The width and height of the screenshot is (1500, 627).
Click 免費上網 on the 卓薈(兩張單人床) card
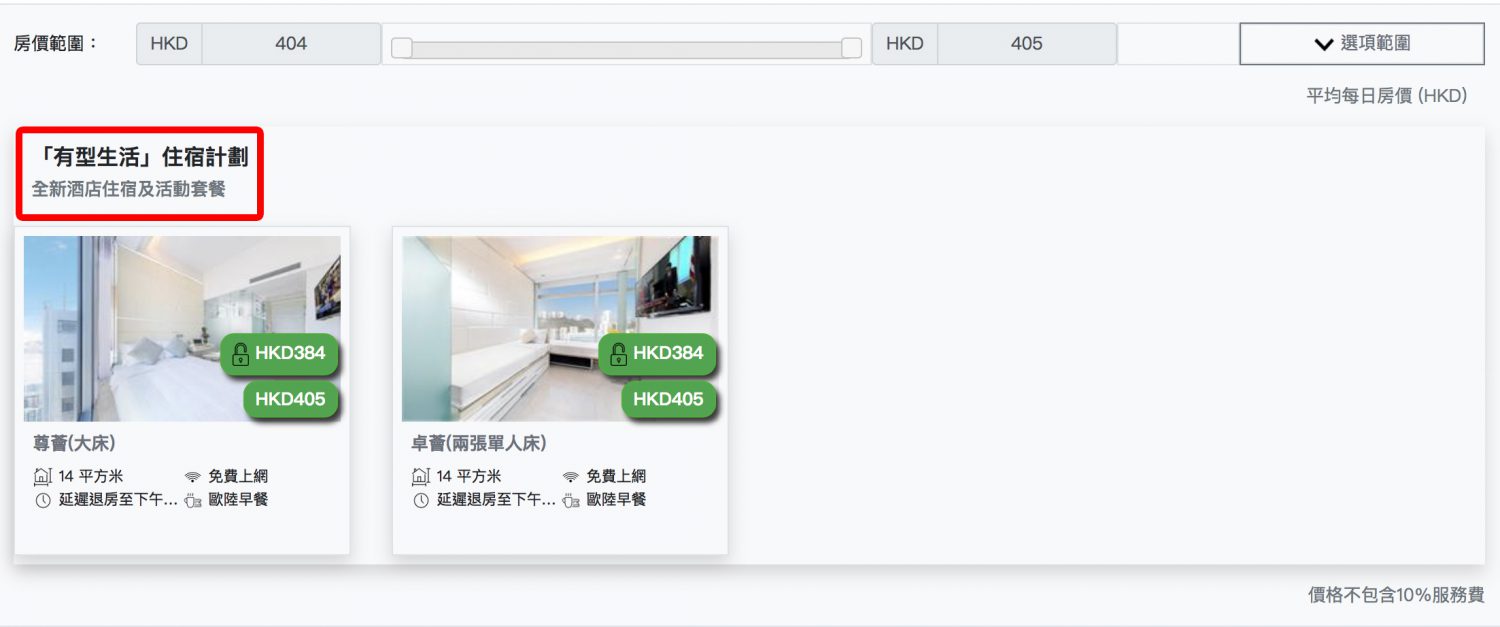[616, 477]
